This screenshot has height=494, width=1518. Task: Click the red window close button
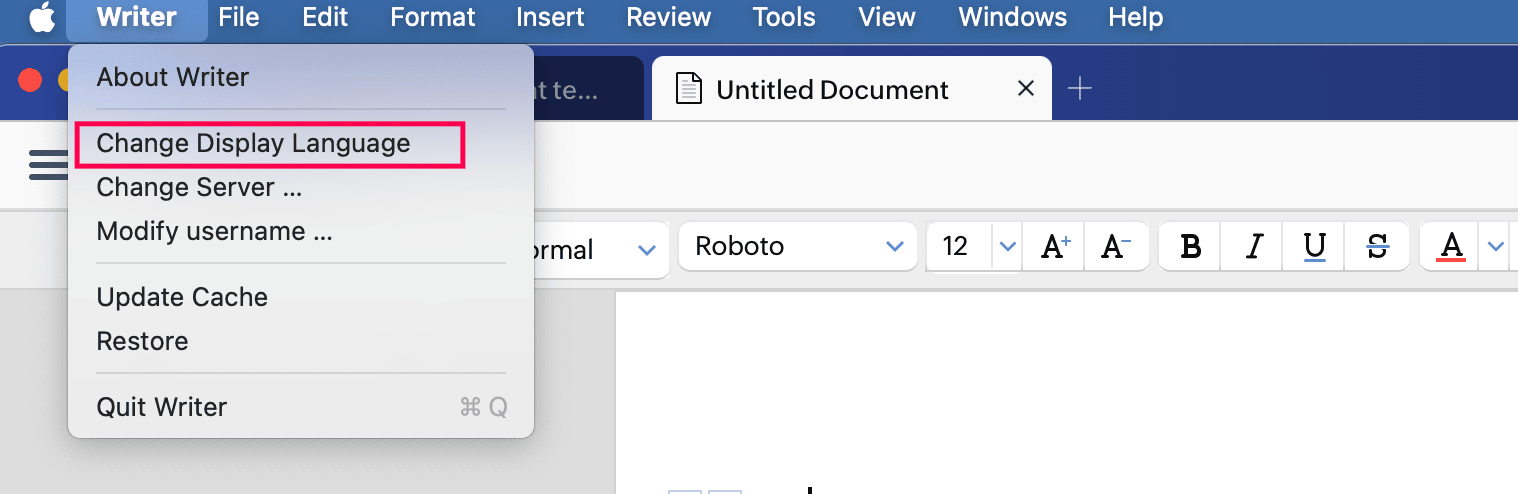30,80
